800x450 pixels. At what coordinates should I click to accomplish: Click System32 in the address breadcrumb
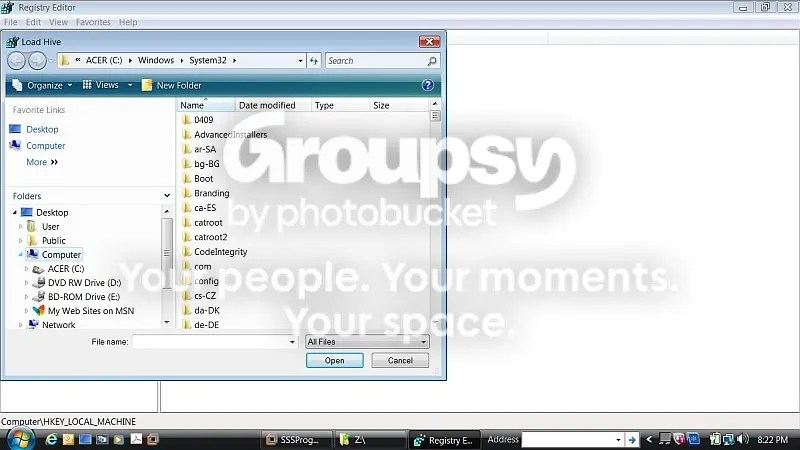coord(208,60)
